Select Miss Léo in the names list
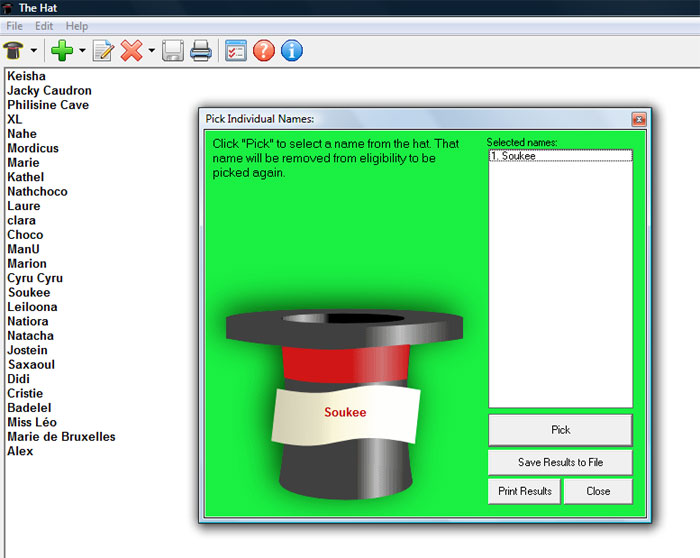The height and width of the screenshot is (558, 700). tap(32, 422)
